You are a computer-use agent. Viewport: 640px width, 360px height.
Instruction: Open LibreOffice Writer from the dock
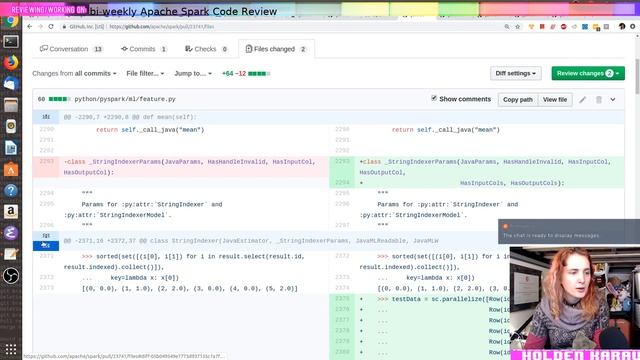click(x=11, y=148)
